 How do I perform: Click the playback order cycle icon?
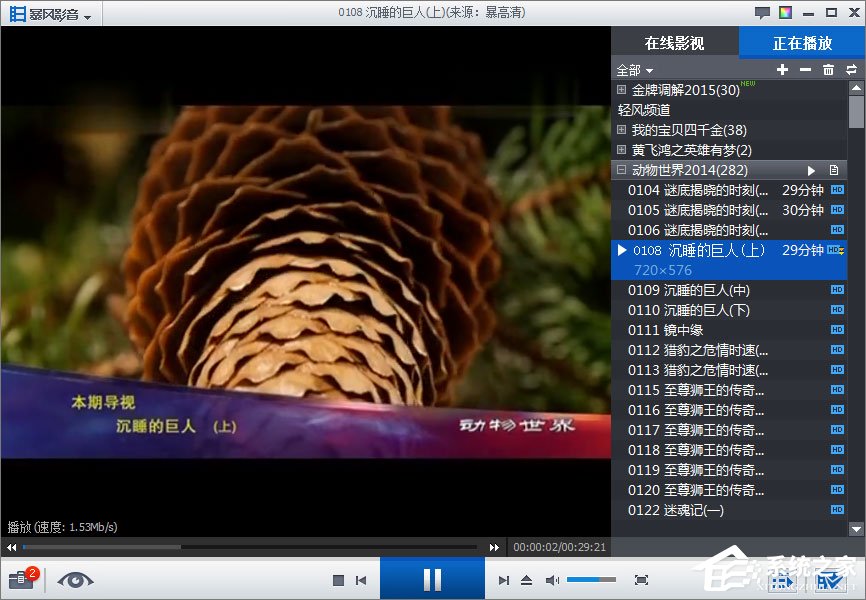pyautogui.click(x=852, y=69)
